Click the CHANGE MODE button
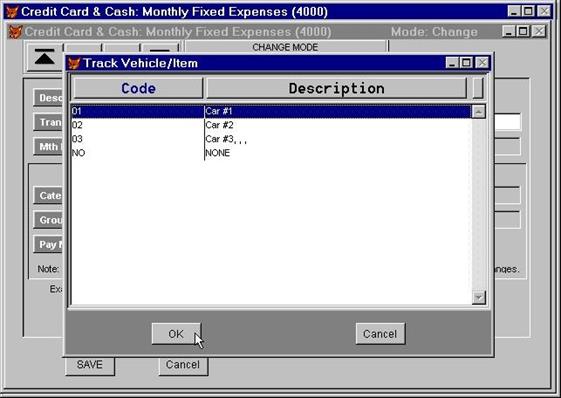This screenshot has height=398, width=561. pos(285,47)
